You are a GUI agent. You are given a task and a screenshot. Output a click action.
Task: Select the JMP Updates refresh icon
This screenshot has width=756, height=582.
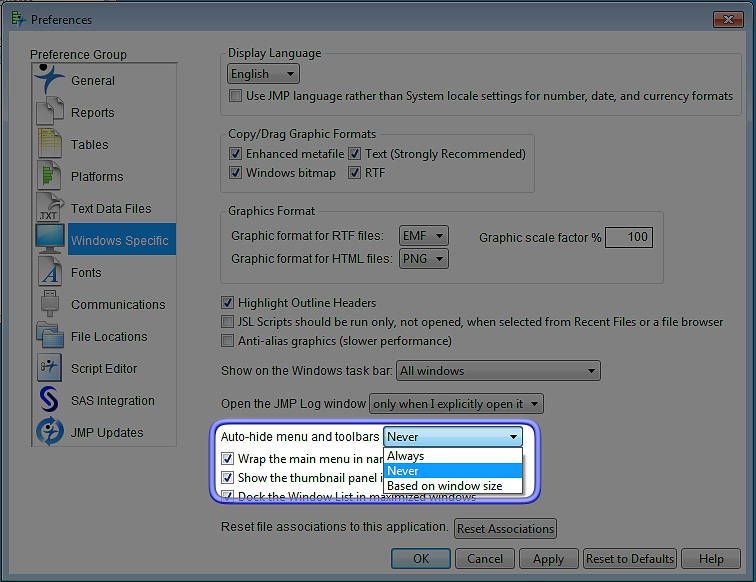pos(50,432)
